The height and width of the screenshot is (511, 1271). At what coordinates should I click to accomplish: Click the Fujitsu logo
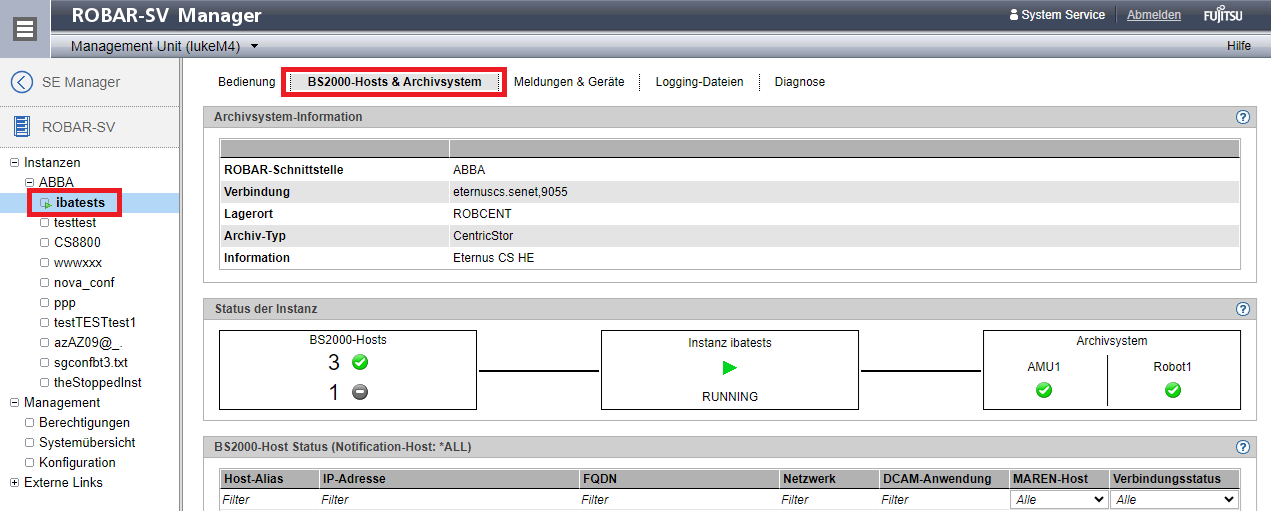[1223, 15]
